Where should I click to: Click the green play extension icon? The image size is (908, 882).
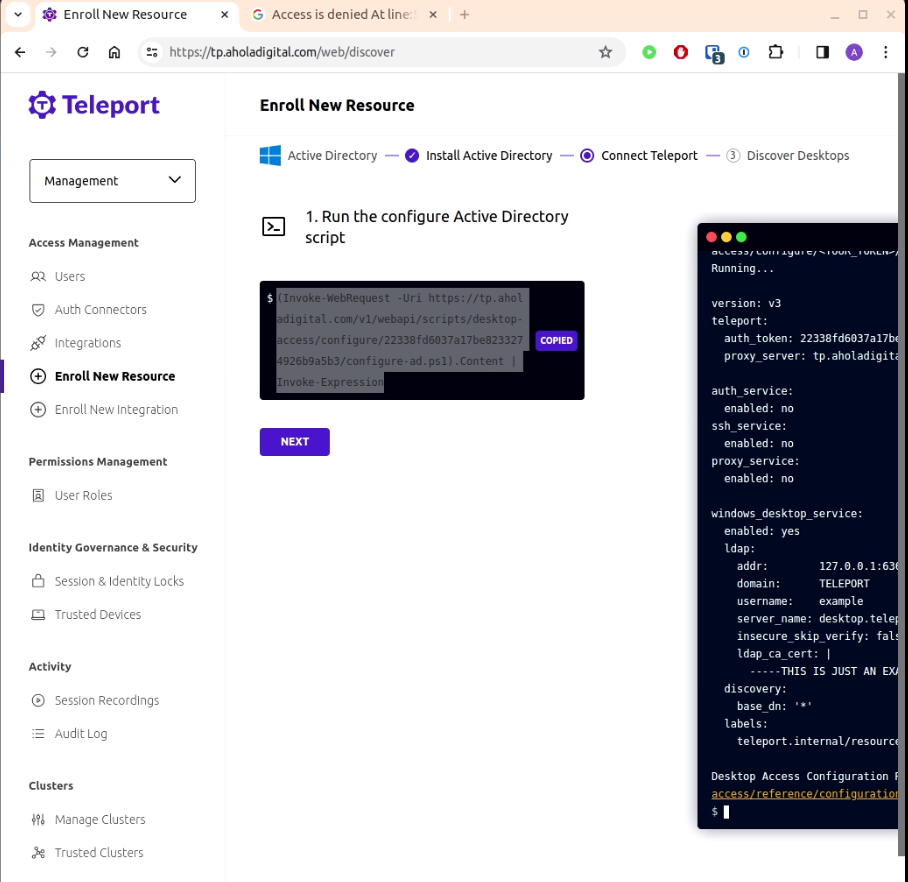[x=649, y=52]
